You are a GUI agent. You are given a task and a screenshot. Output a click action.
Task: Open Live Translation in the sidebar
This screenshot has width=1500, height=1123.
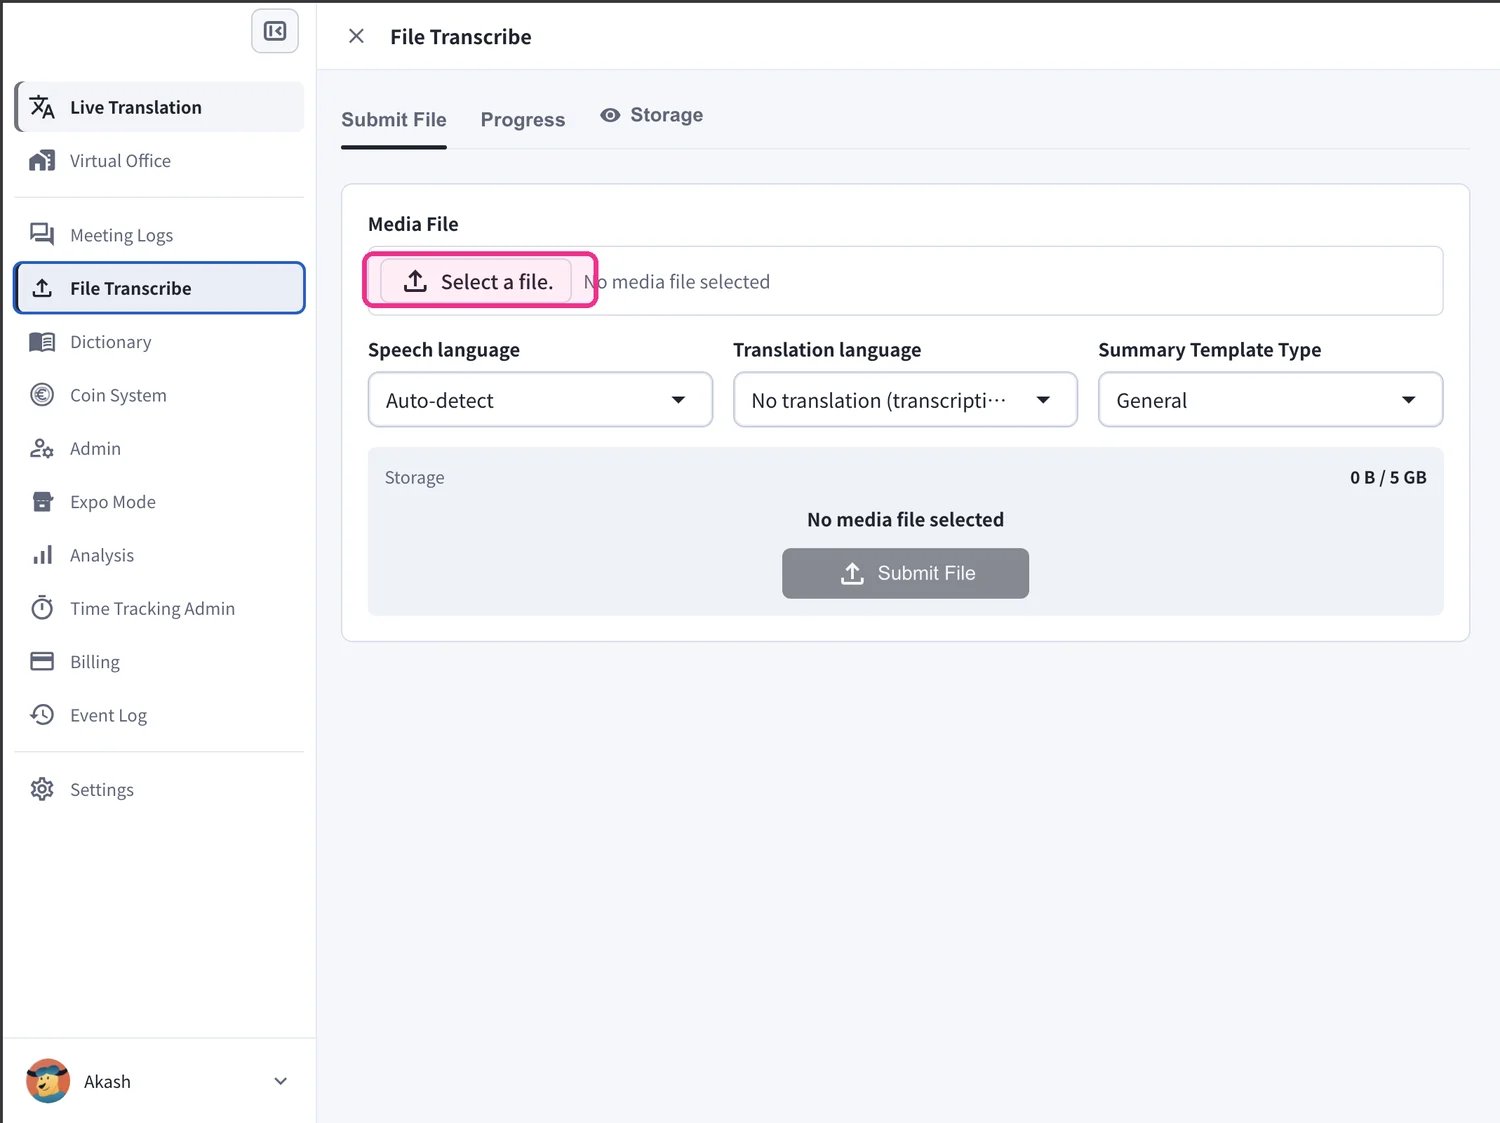(160, 107)
